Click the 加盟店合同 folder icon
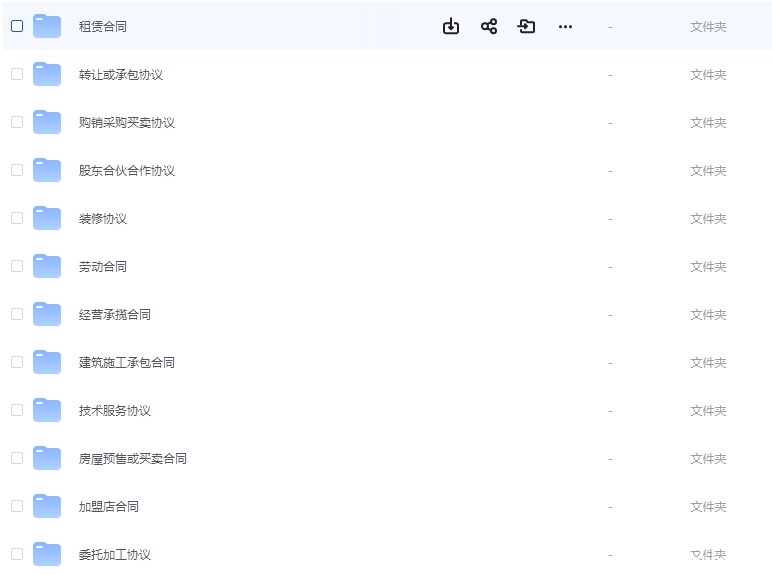Image resolution: width=772 pixels, height=575 pixels. (x=47, y=507)
